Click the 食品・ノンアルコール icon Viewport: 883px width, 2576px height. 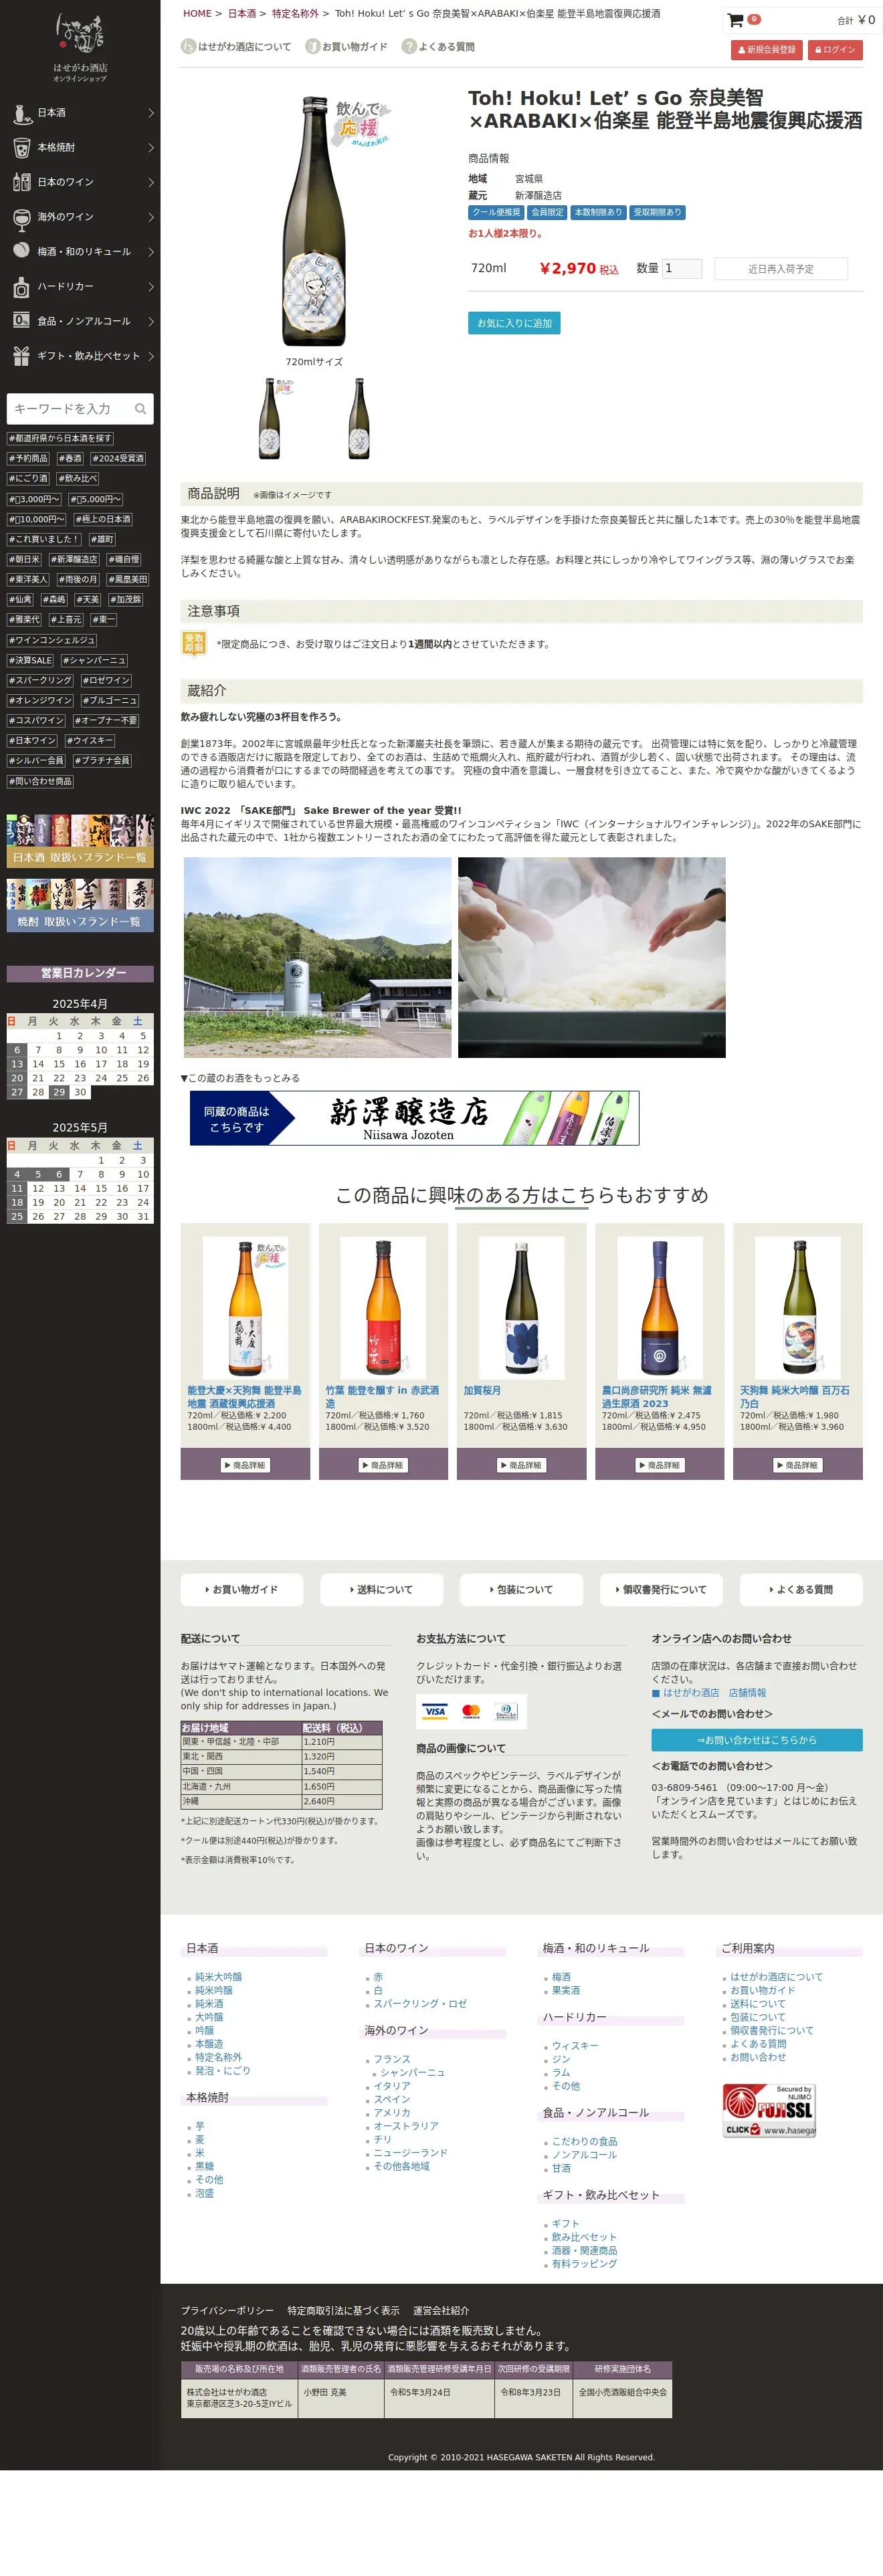click(21, 321)
